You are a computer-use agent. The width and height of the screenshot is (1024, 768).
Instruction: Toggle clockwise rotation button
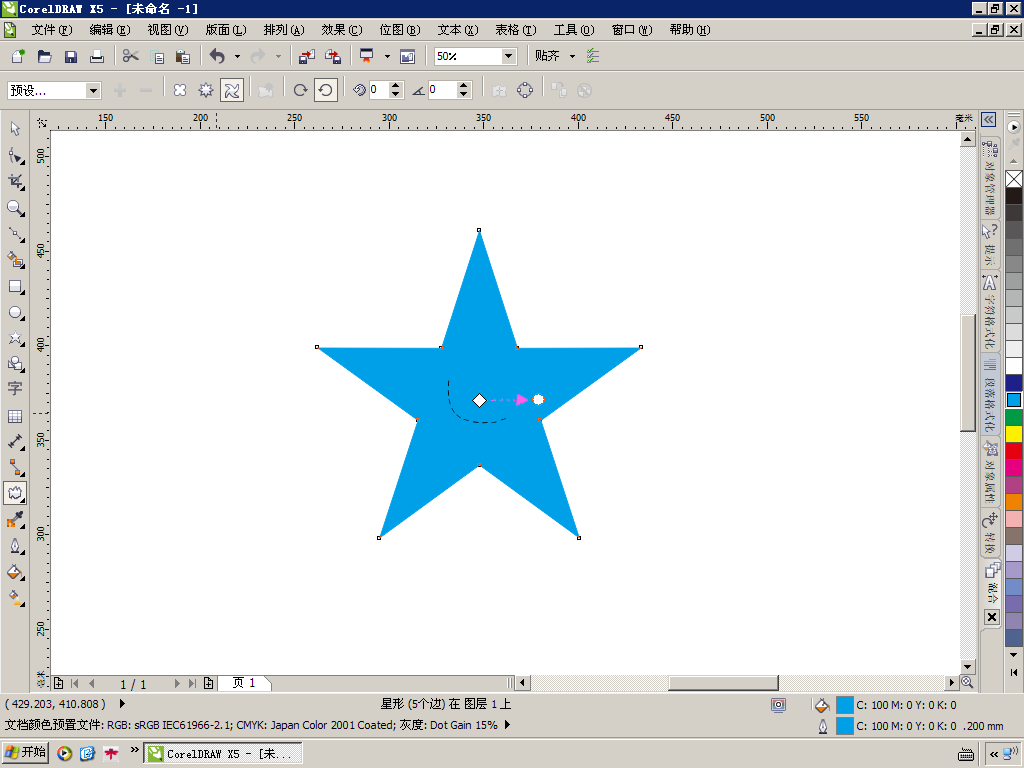tap(300, 90)
